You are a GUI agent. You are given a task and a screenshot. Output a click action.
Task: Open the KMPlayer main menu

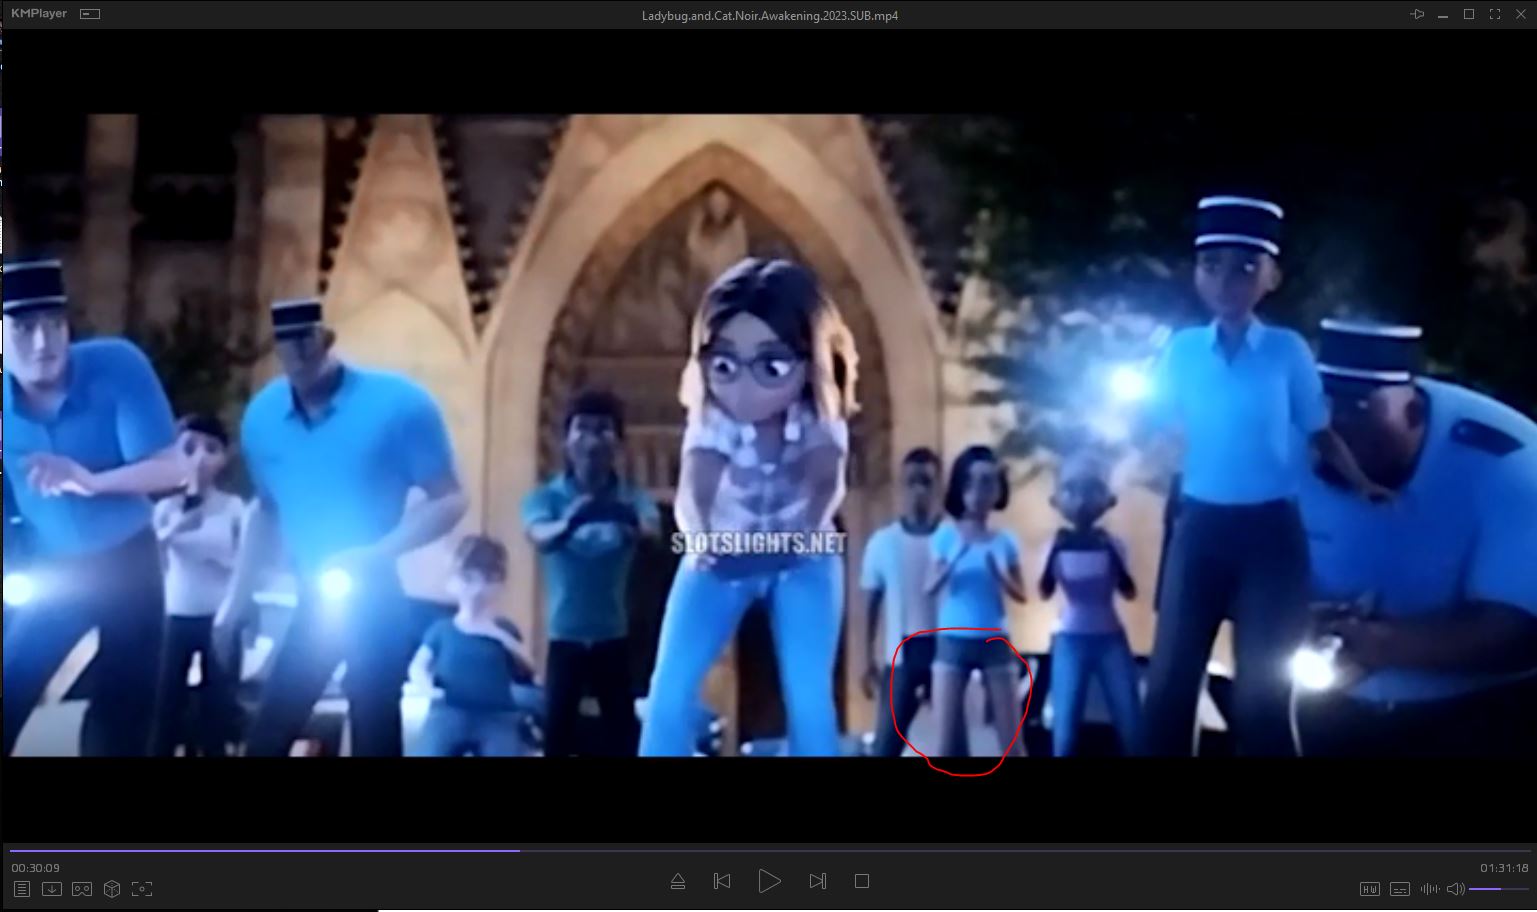click(x=38, y=14)
